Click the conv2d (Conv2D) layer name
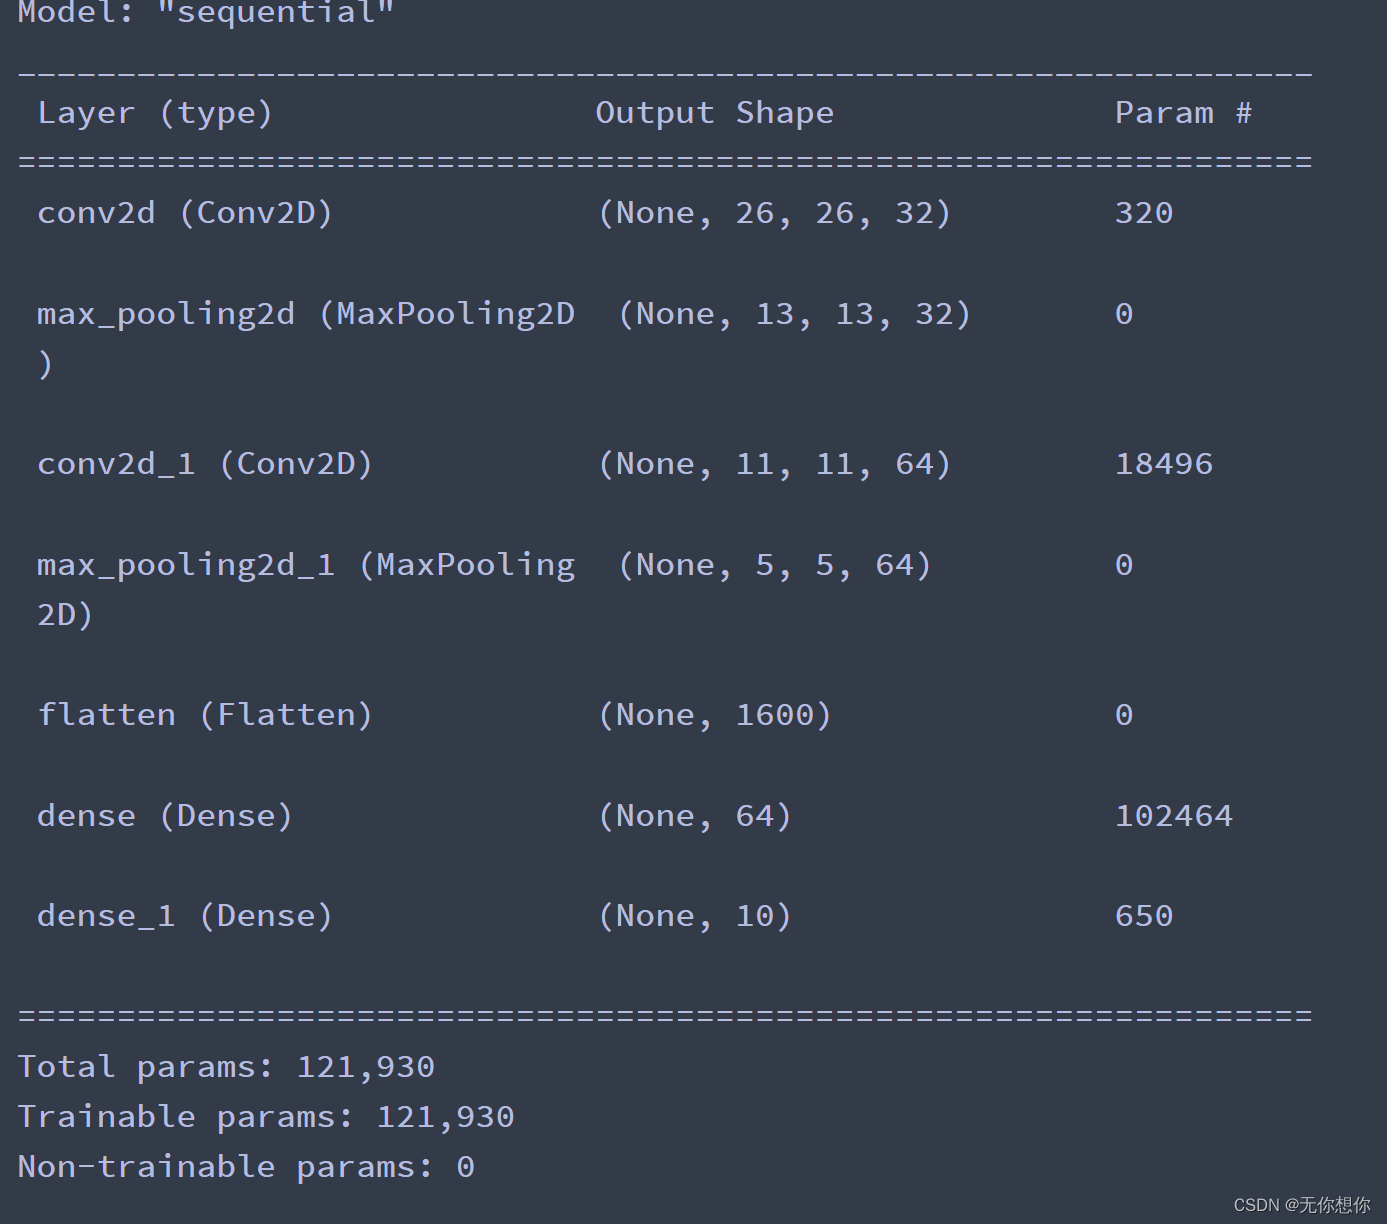 pos(185,213)
